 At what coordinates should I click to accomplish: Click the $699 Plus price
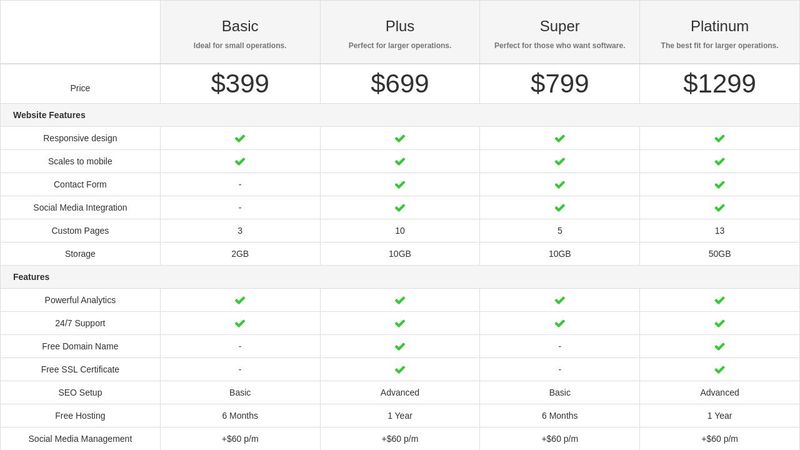coord(400,84)
